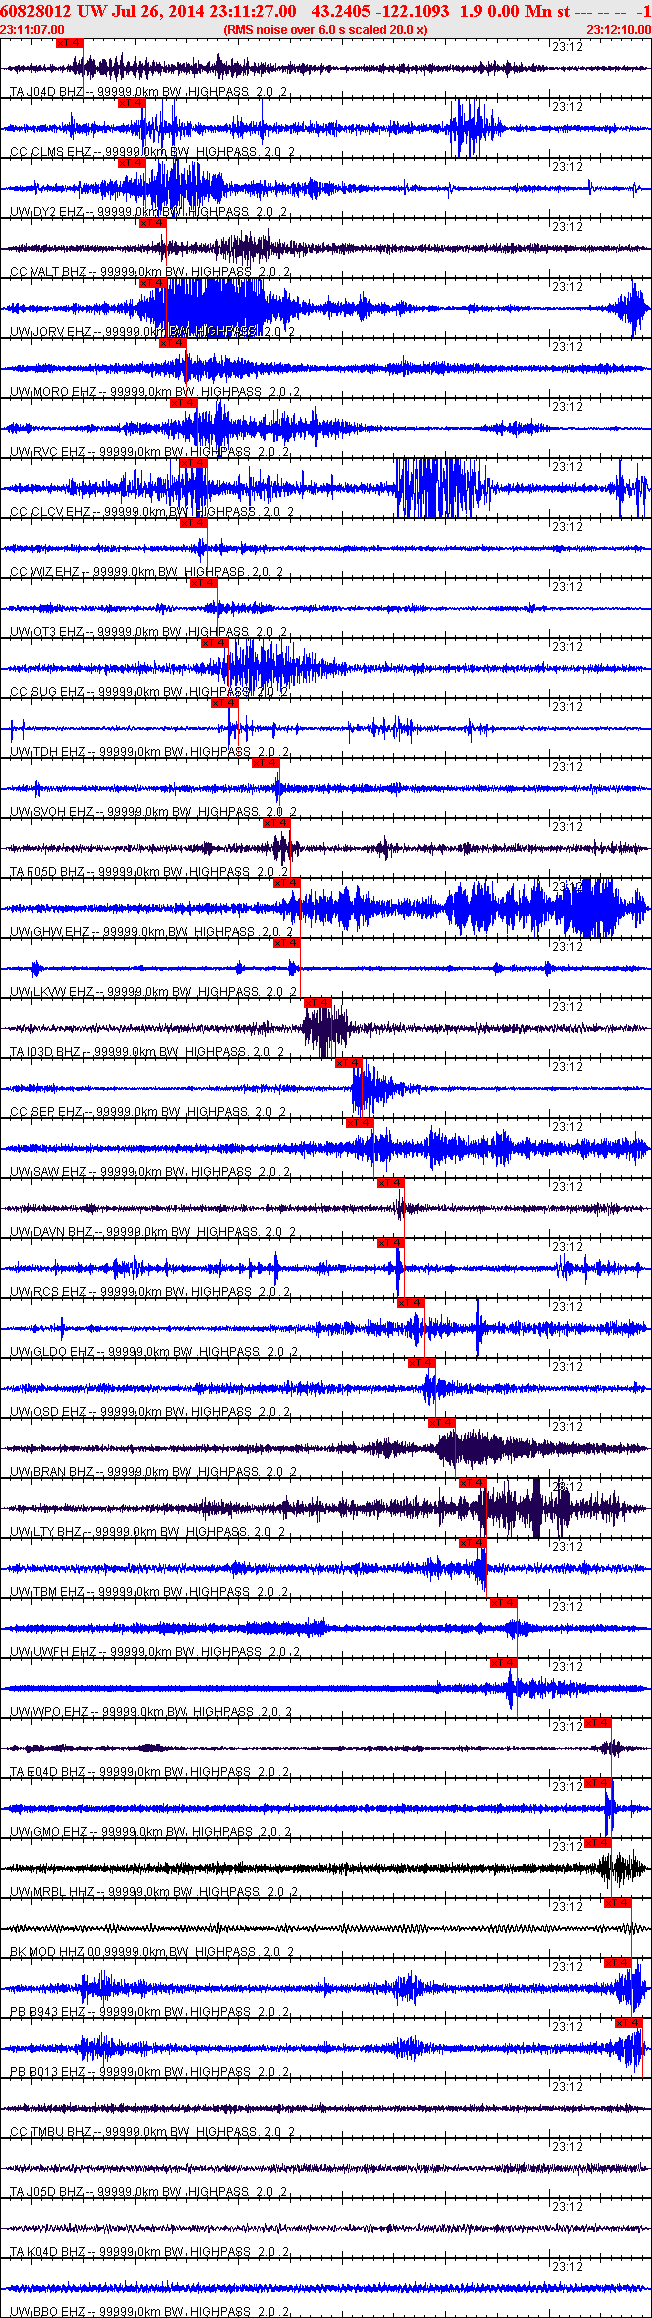Select the UW LKWV EHZ station label
Viewport: 652px width, 2318px height.
(x=52, y=992)
